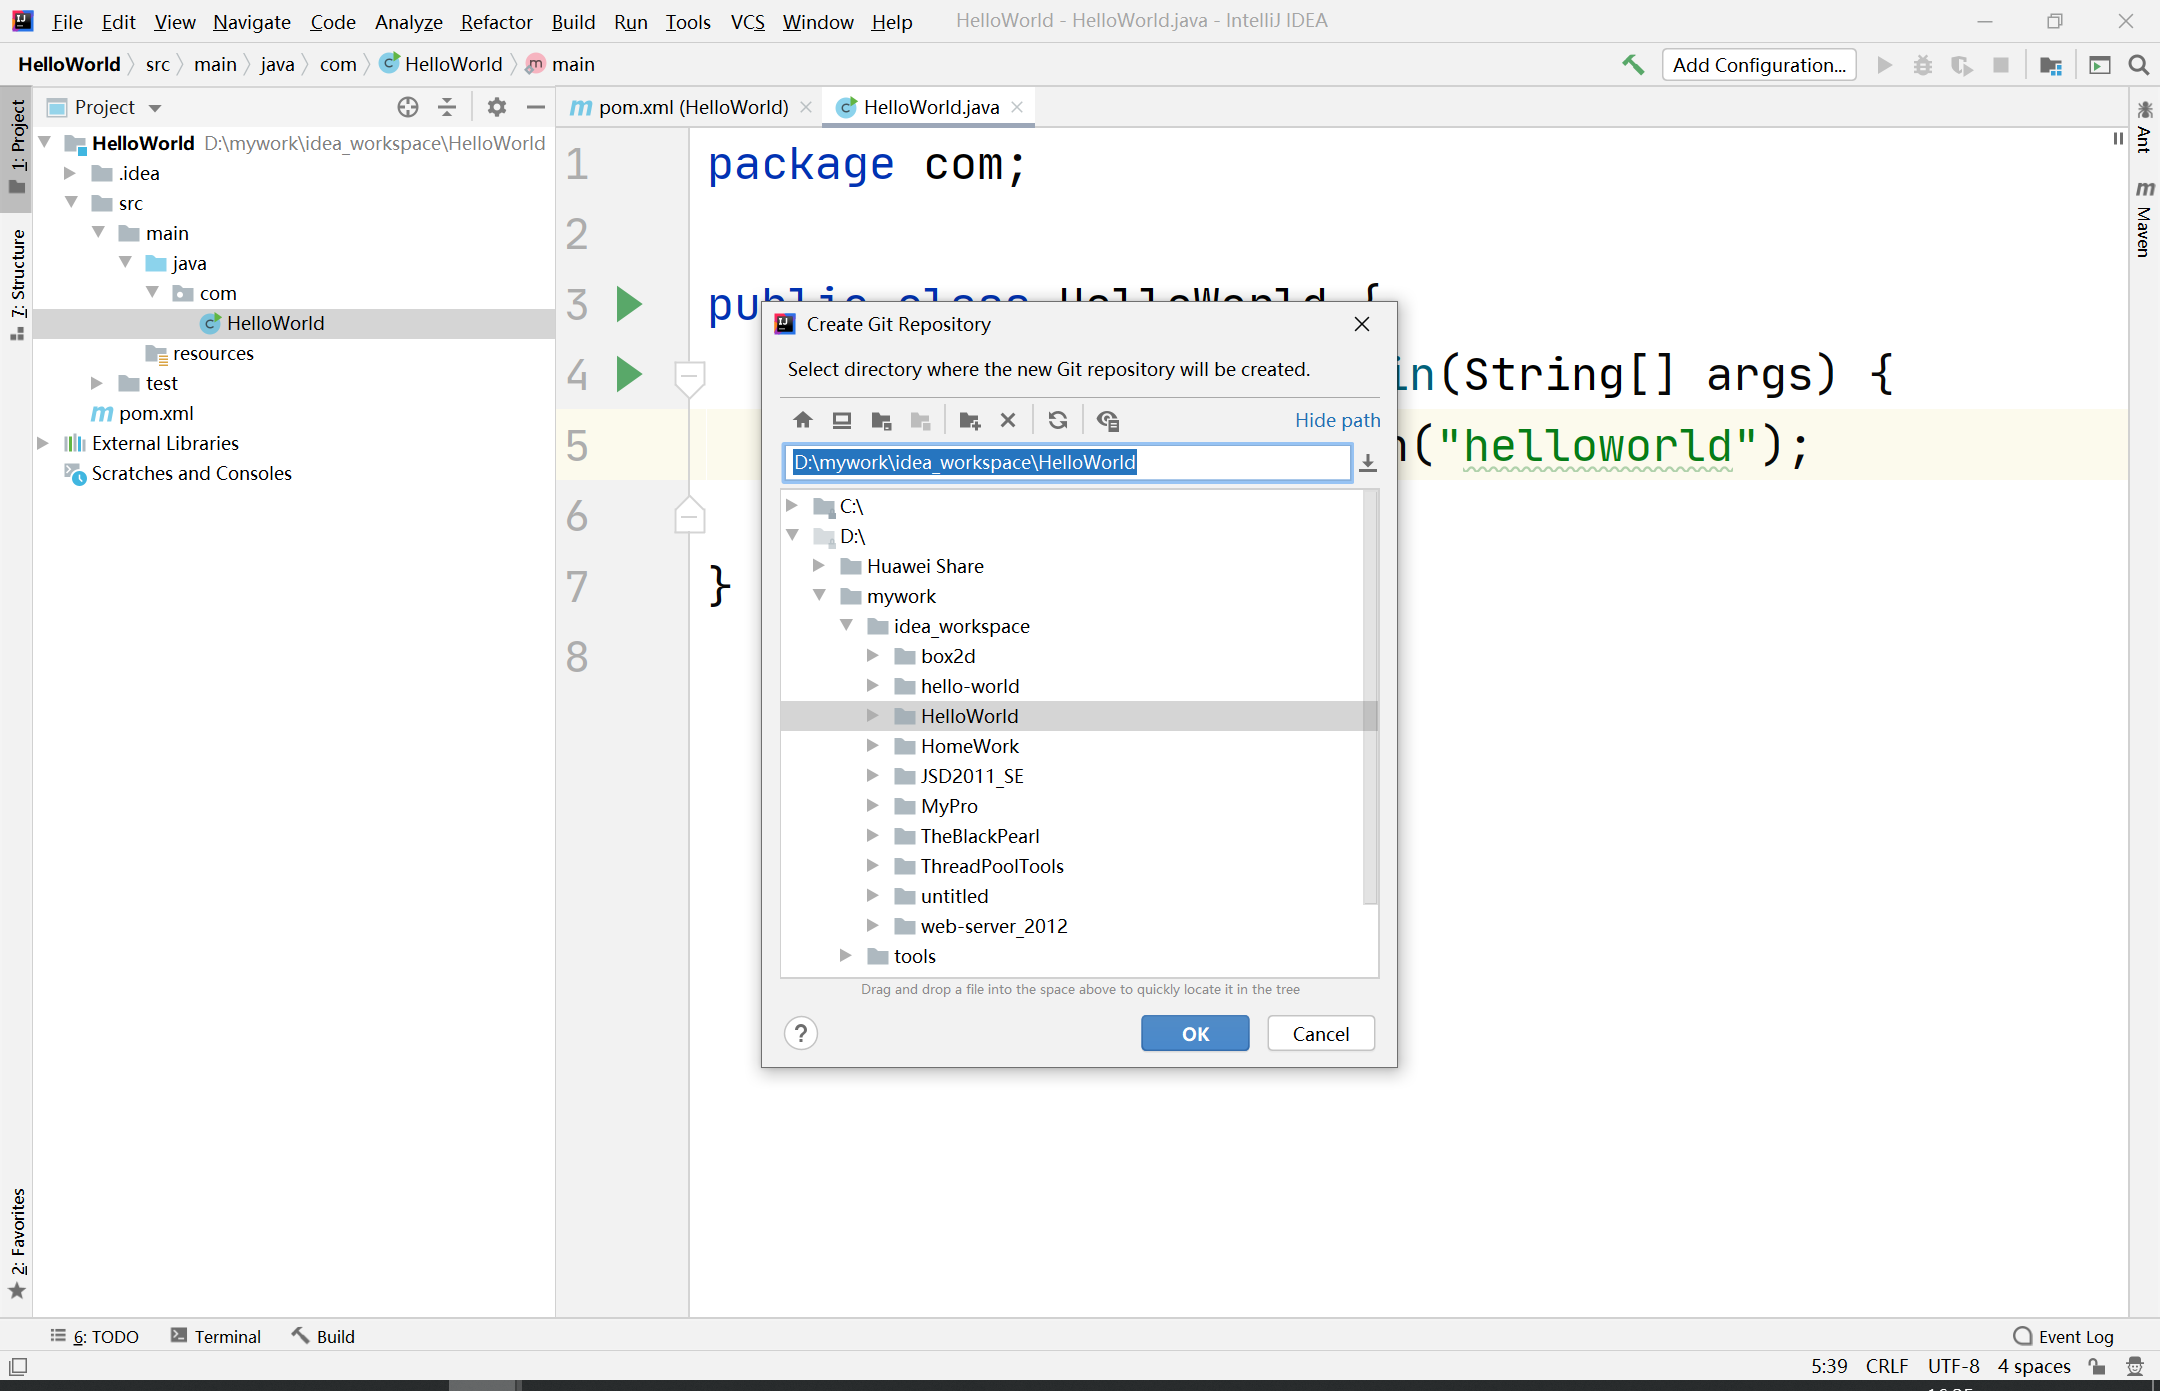Screen dimensions: 2160x1391
Task: Expand the C:\ drive in the dialog tree
Action: pyautogui.click(x=792, y=506)
